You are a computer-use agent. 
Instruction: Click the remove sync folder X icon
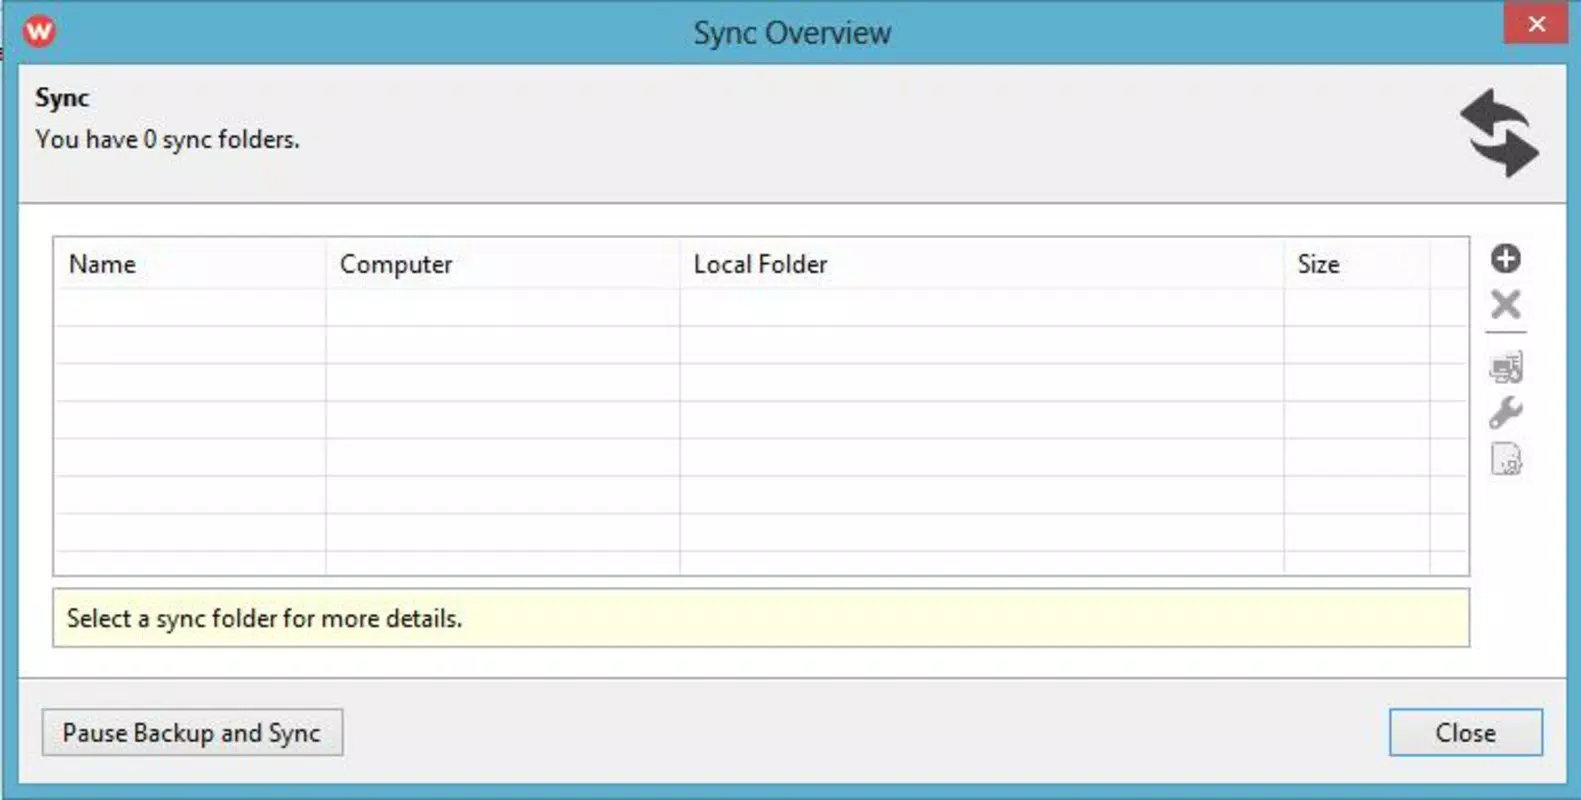[x=1505, y=304]
